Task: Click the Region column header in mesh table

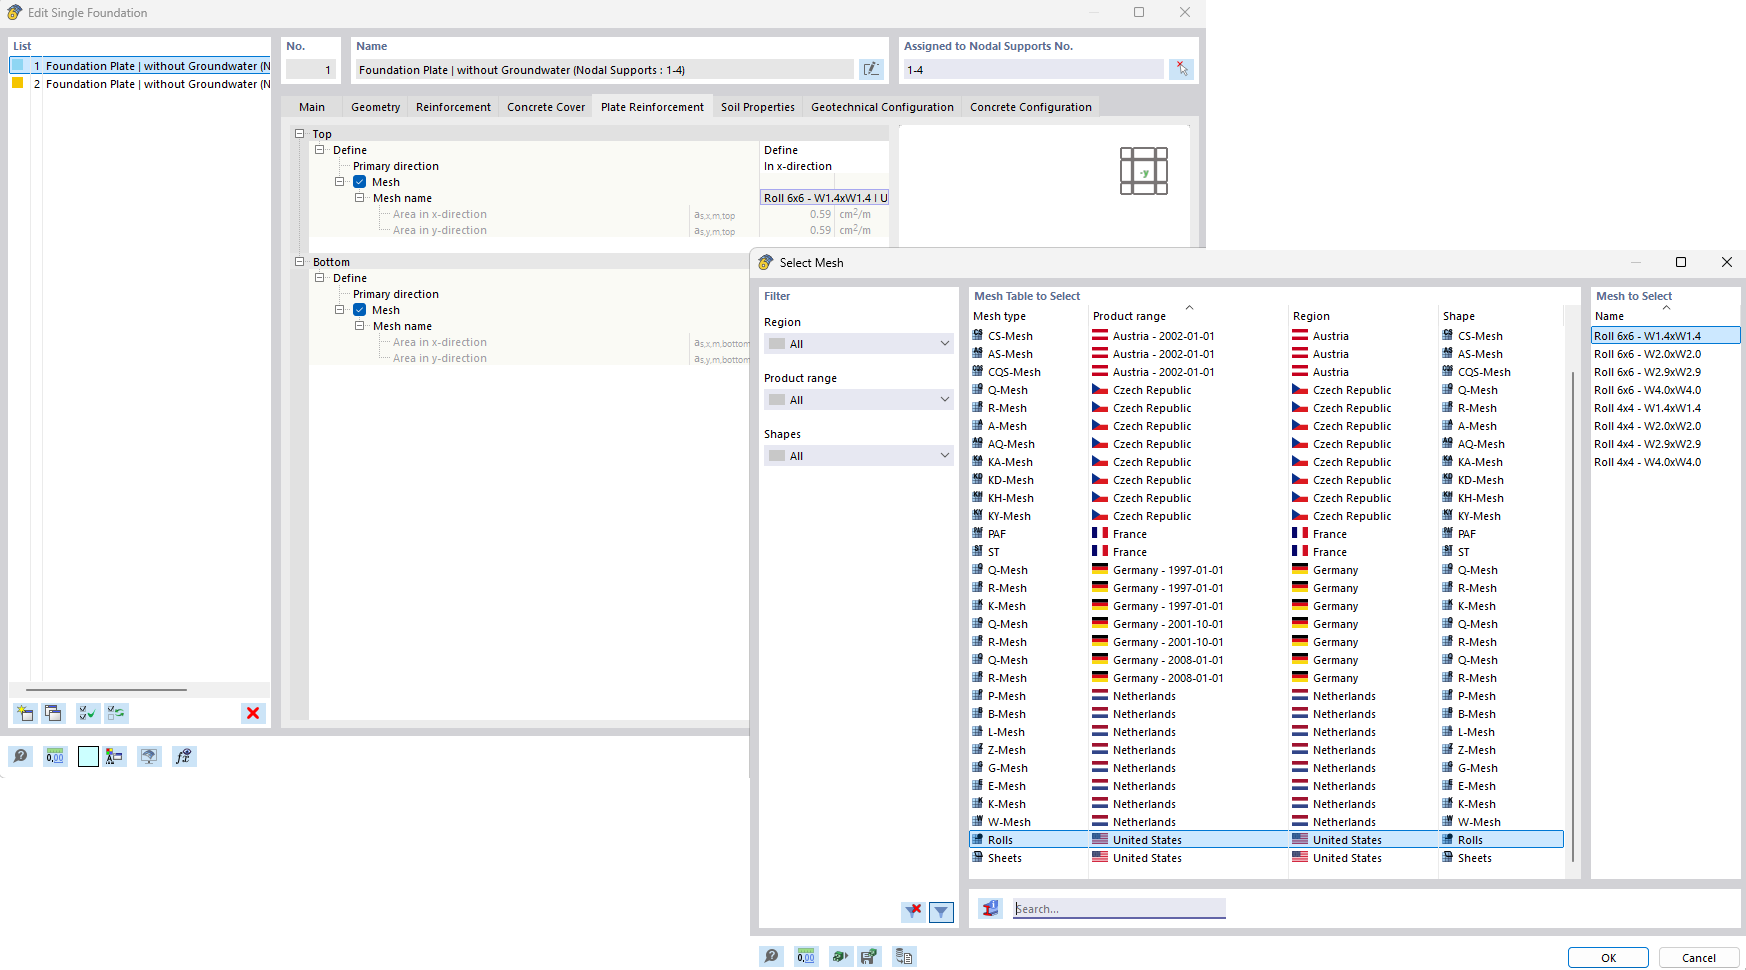Action: click(x=1363, y=316)
